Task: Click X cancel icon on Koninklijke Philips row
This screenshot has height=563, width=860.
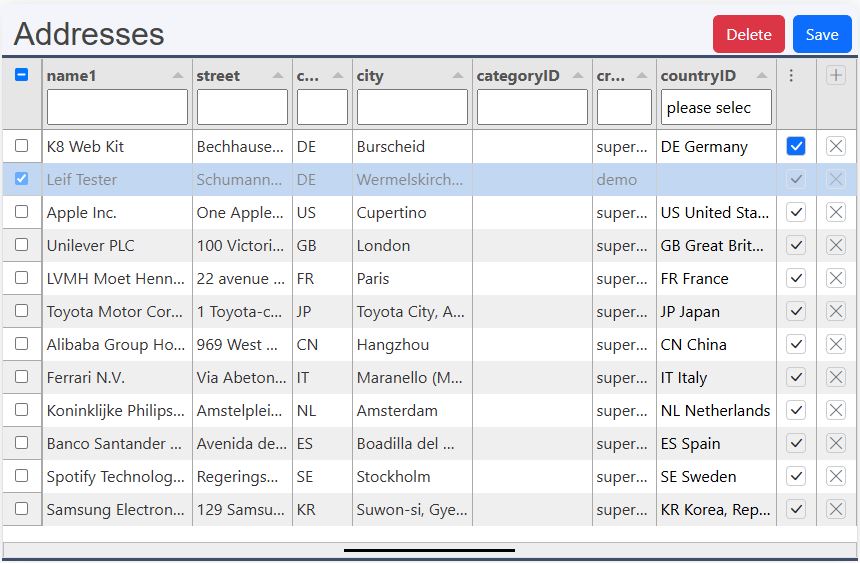Action: pos(836,410)
